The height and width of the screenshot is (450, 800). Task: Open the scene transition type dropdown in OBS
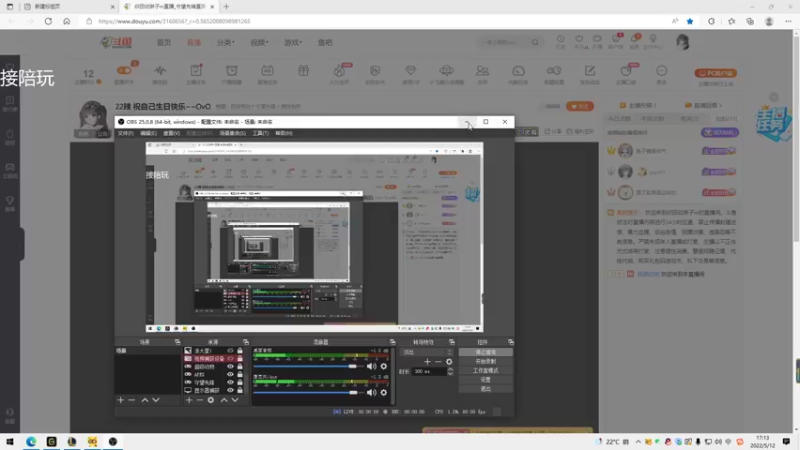pyautogui.click(x=427, y=352)
